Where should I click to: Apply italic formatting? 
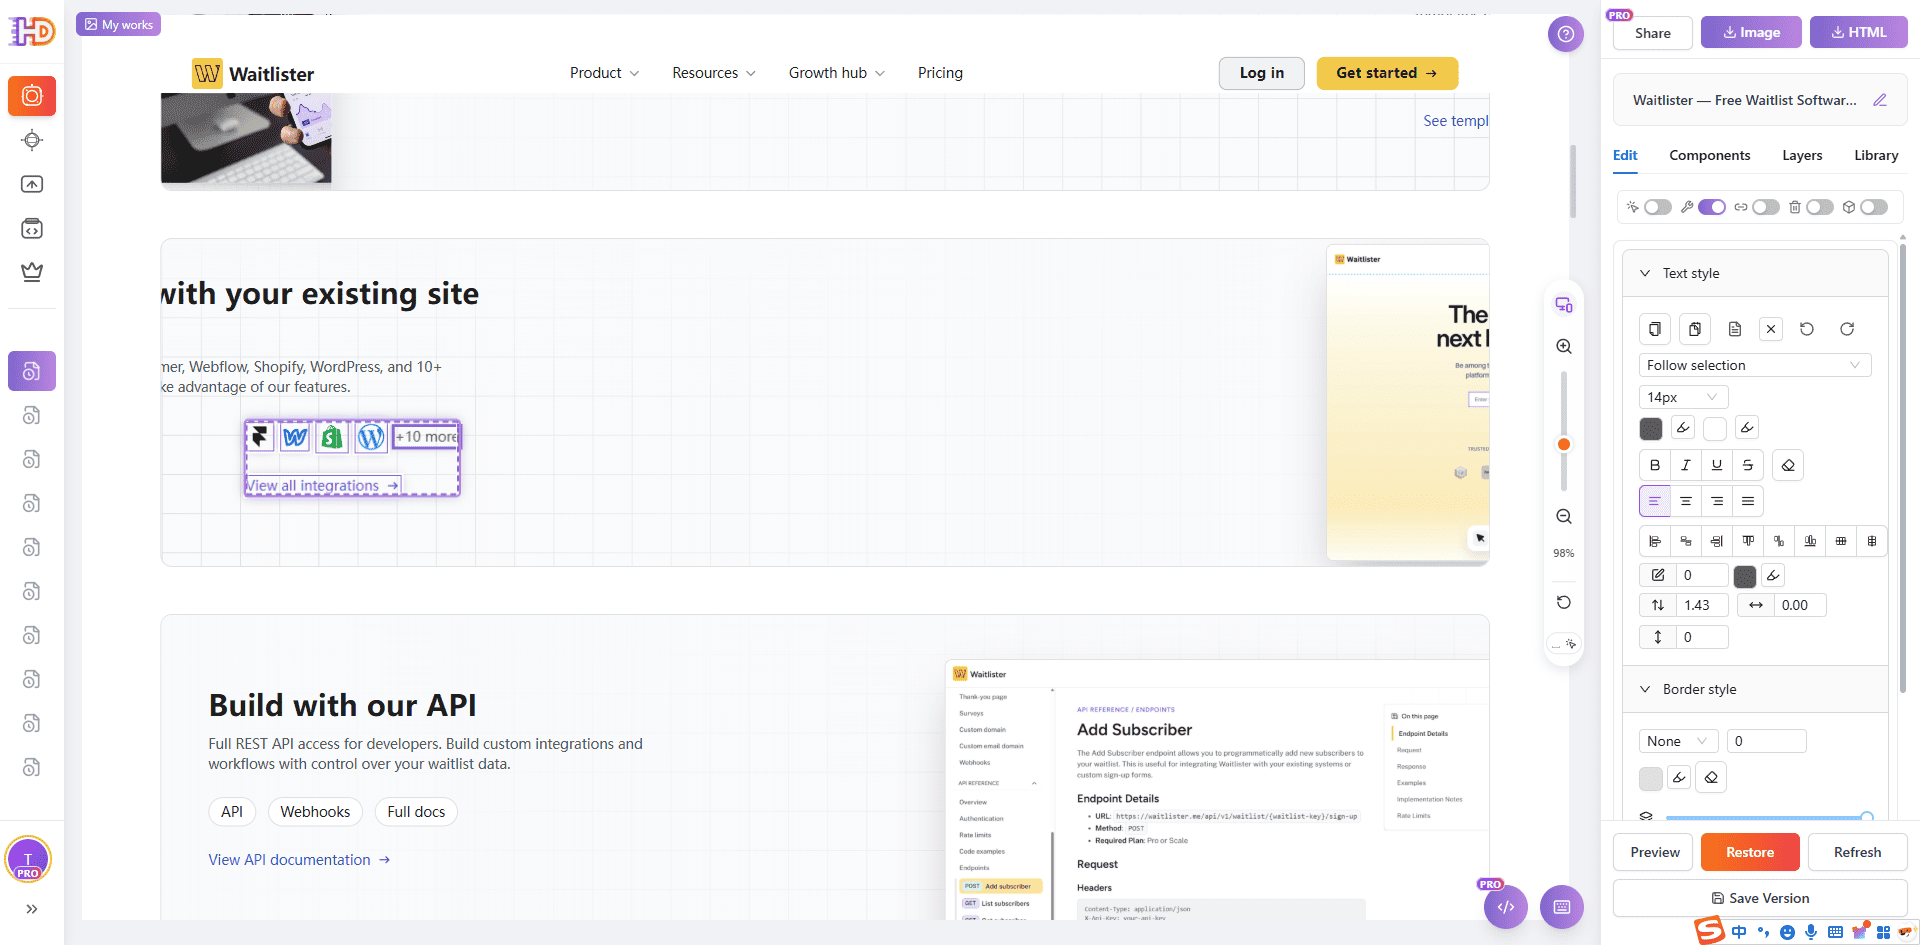(1686, 465)
